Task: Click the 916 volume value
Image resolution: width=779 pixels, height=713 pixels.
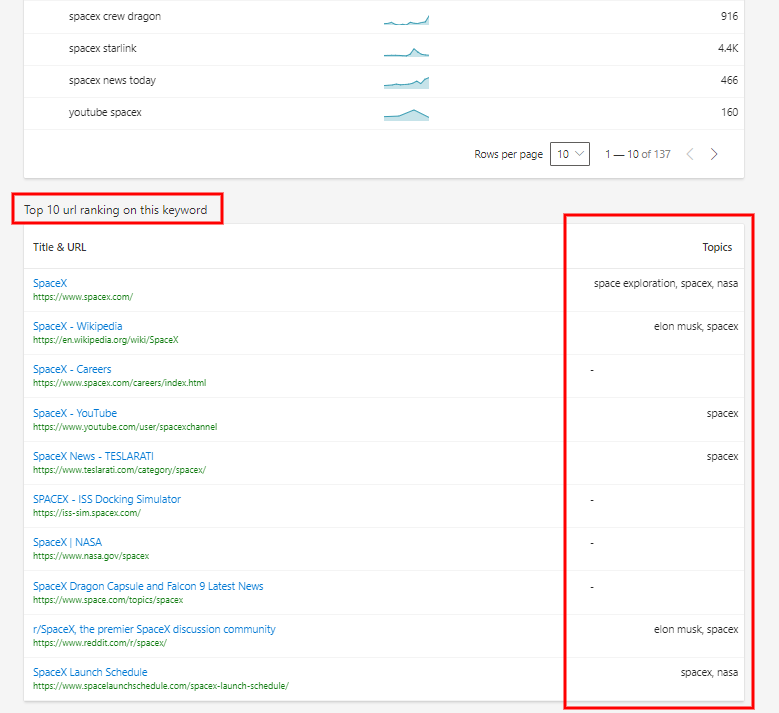Action: click(x=729, y=16)
